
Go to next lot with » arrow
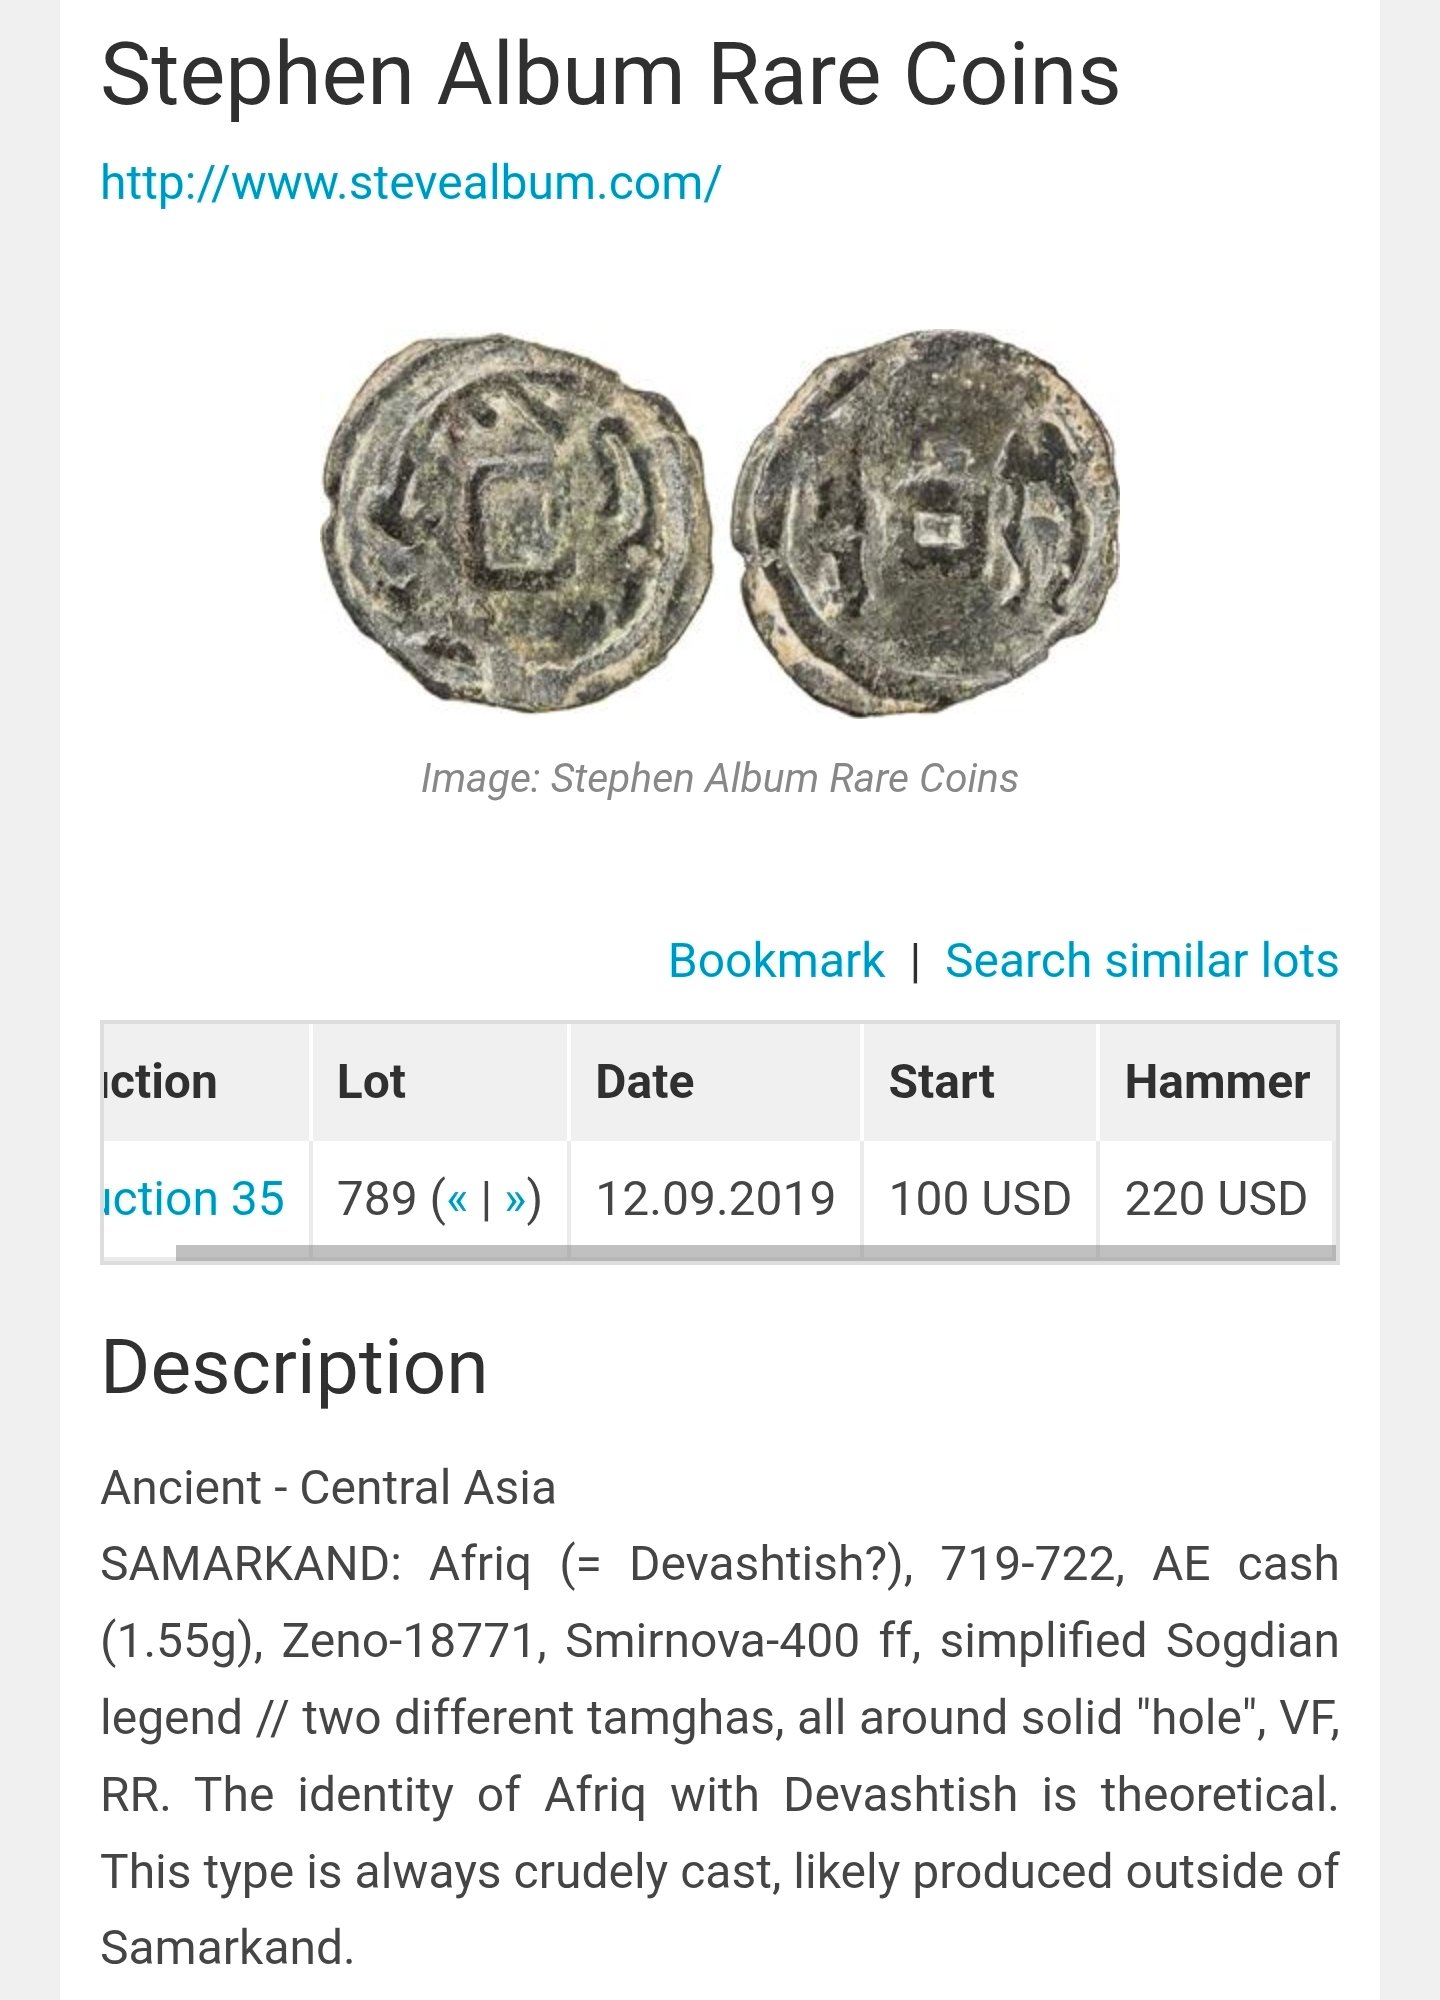coord(516,1199)
